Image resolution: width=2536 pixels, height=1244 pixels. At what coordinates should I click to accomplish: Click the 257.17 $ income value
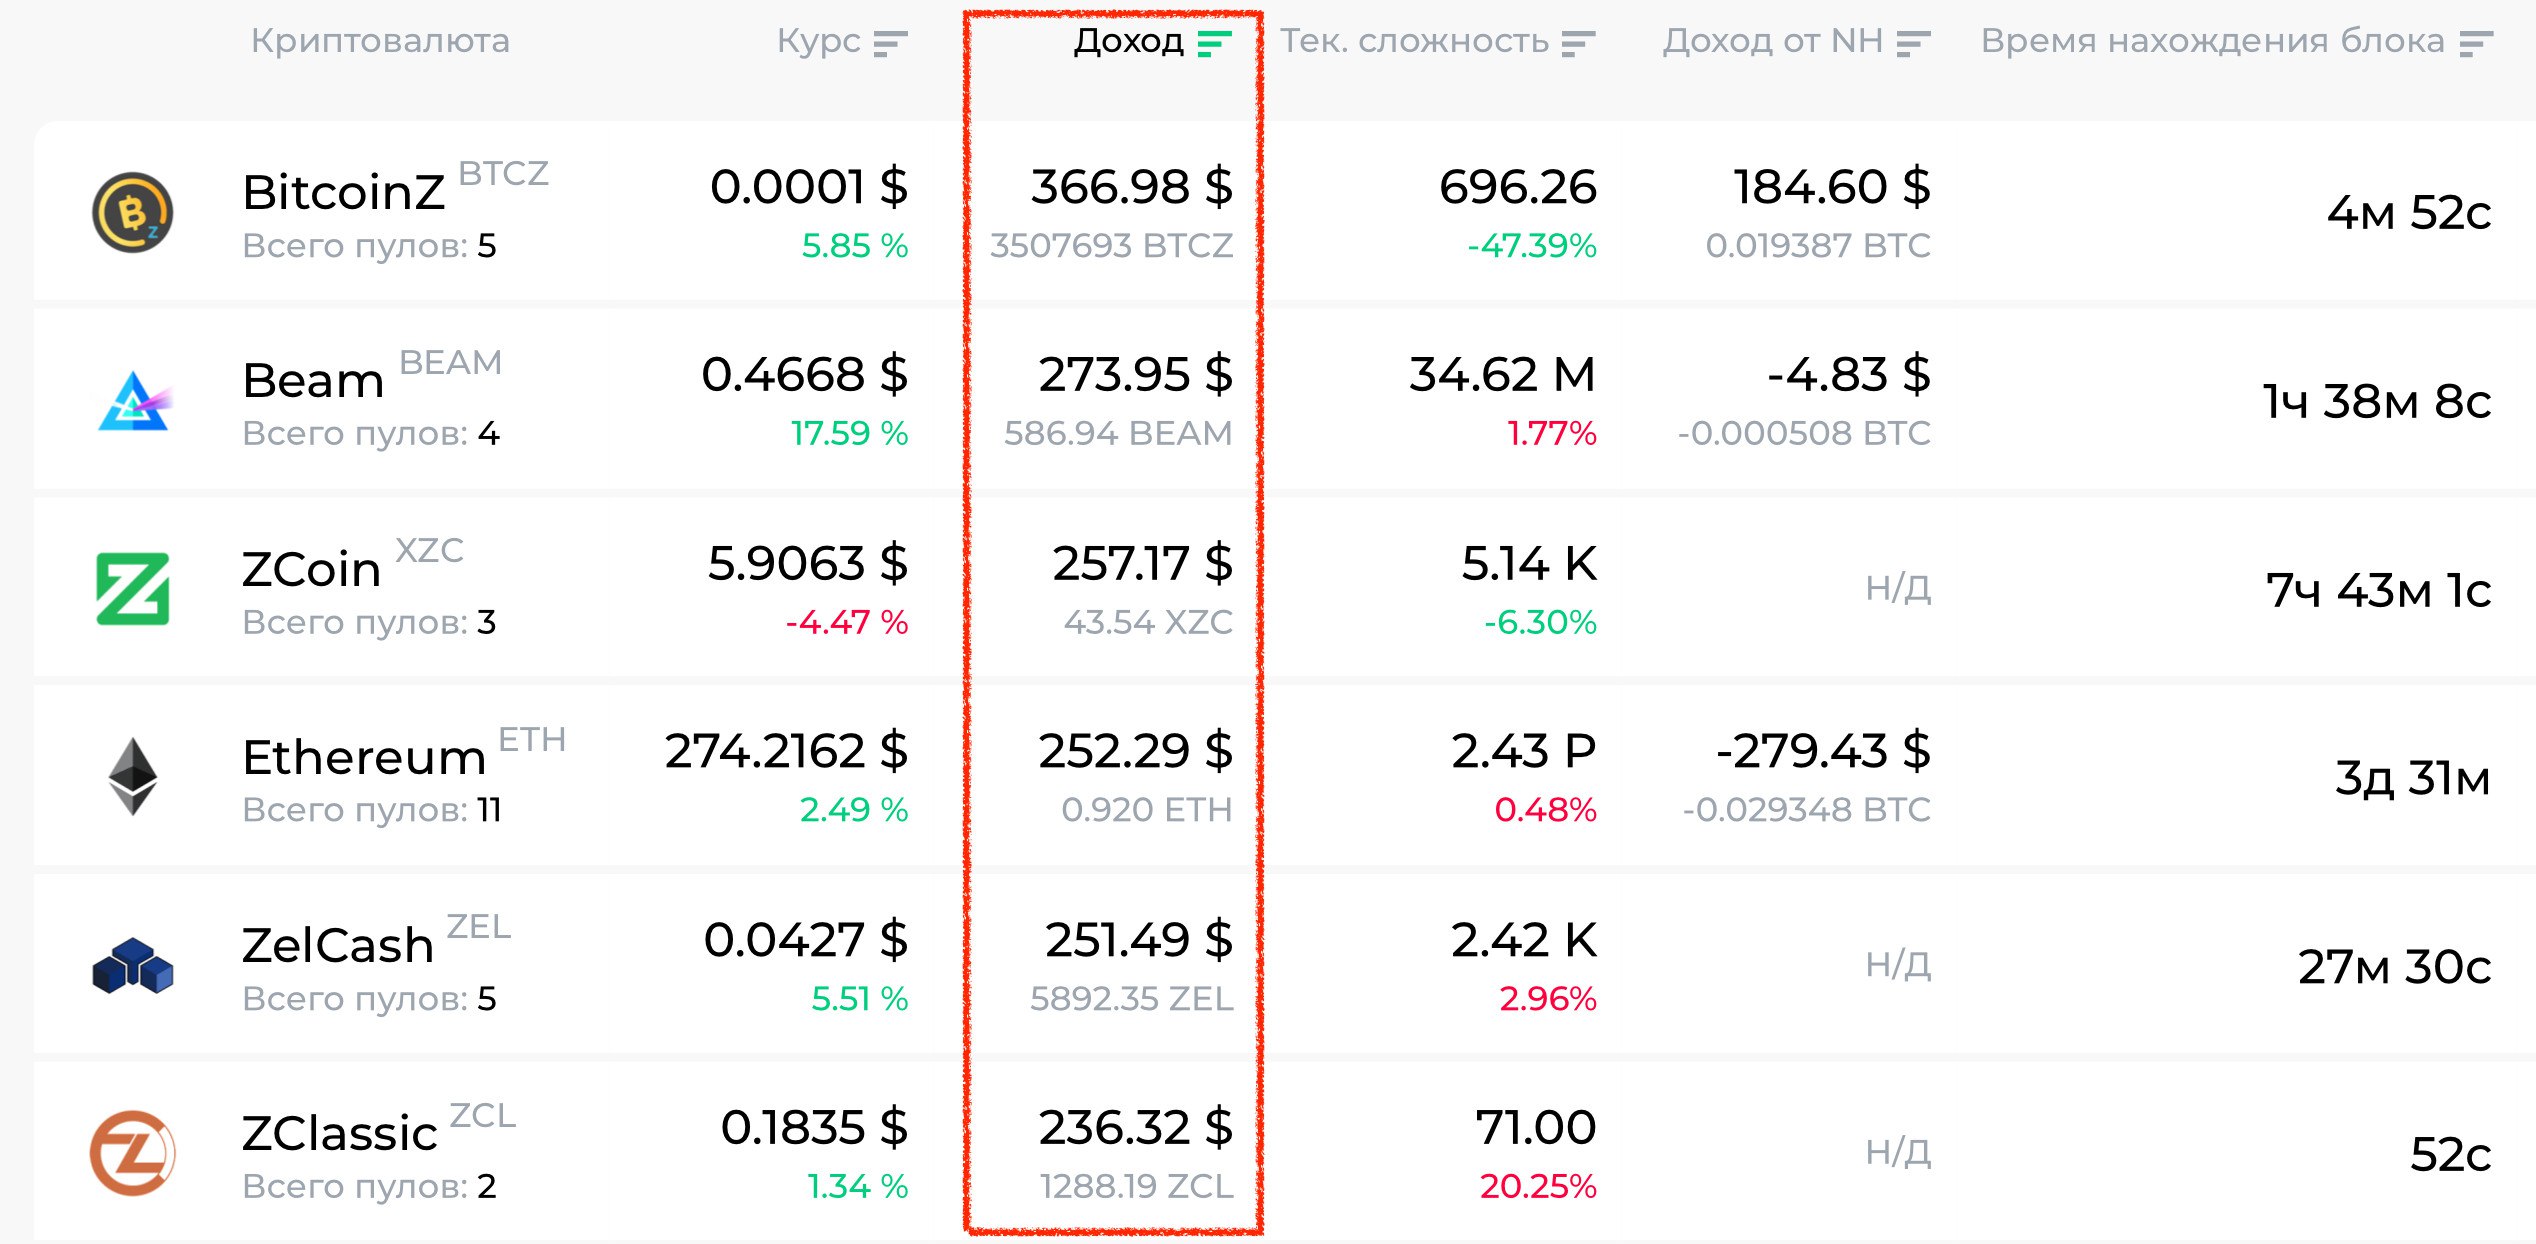1143,563
